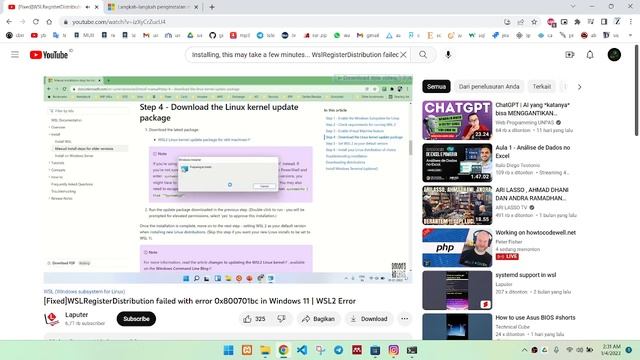The width and height of the screenshot is (640, 360).
Task: Open a new browser tab
Action: [212, 7]
